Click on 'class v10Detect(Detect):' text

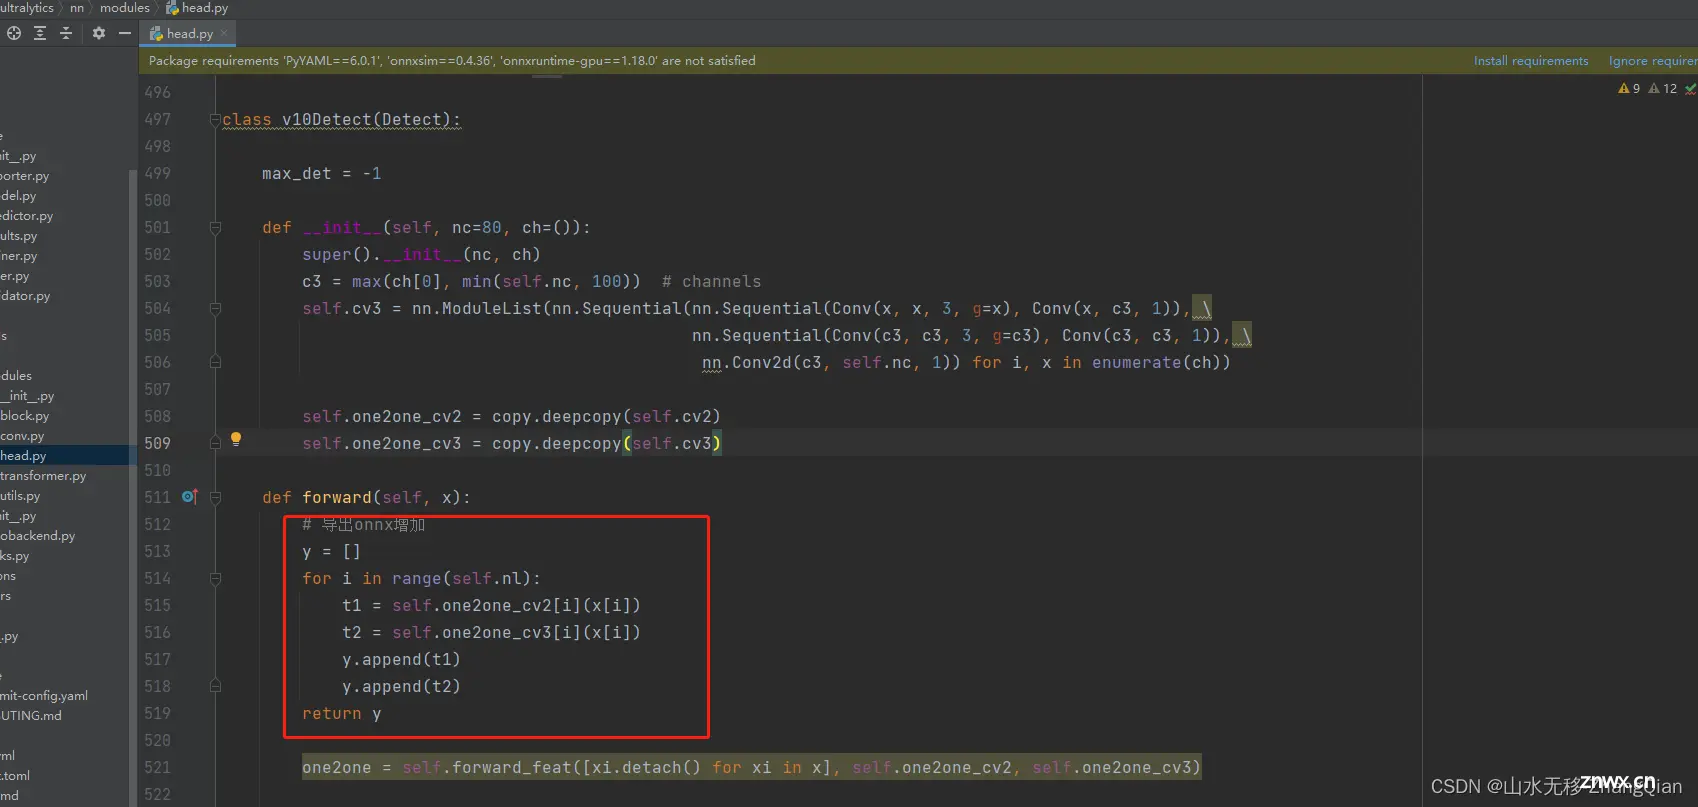(x=341, y=120)
